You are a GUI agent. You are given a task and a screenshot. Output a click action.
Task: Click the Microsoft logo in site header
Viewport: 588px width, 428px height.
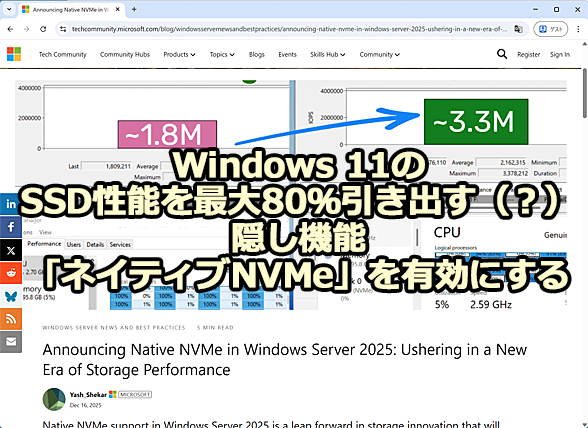click(x=14, y=54)
